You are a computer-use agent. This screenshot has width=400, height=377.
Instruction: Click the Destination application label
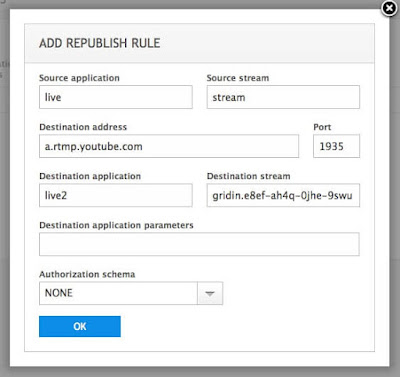(x=90, y=176)
